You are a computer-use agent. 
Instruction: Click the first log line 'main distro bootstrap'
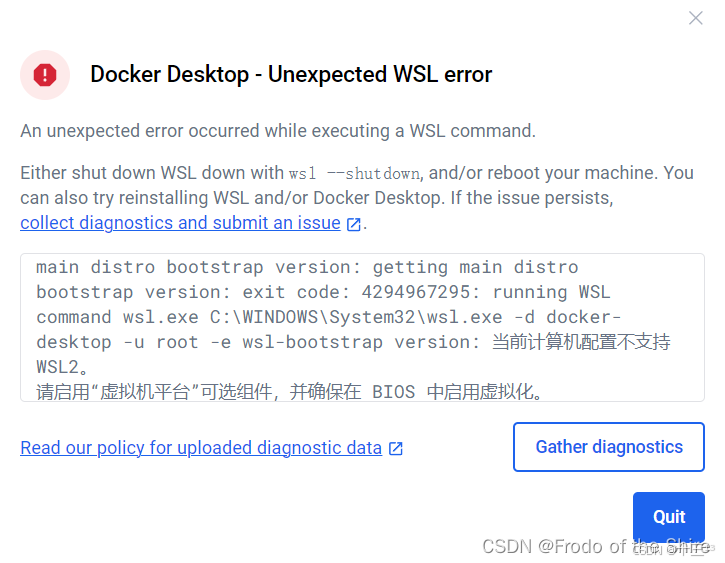tap(307, 267)
